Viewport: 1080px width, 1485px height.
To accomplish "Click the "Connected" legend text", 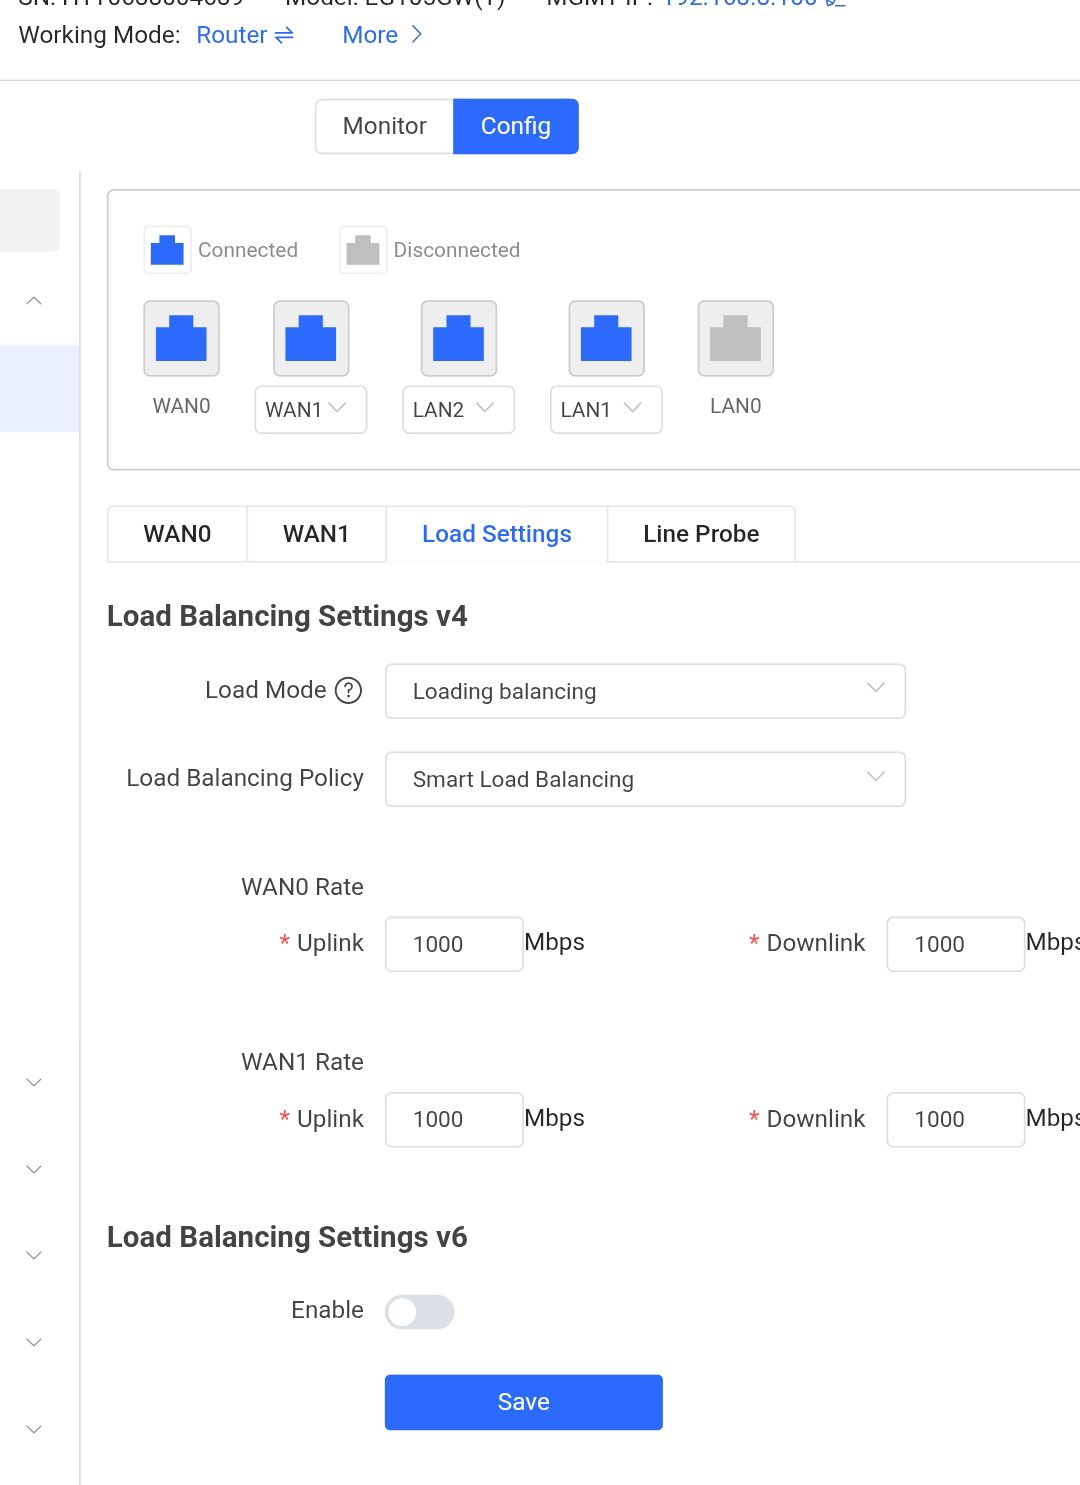I will (248, 250).
